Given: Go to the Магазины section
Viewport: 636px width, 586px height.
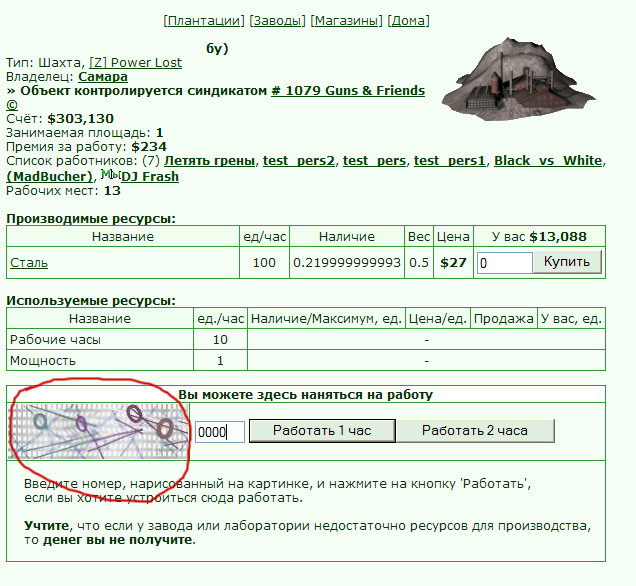Looking at the screenshot, I should pyautogui.click(x=346, y=21).
